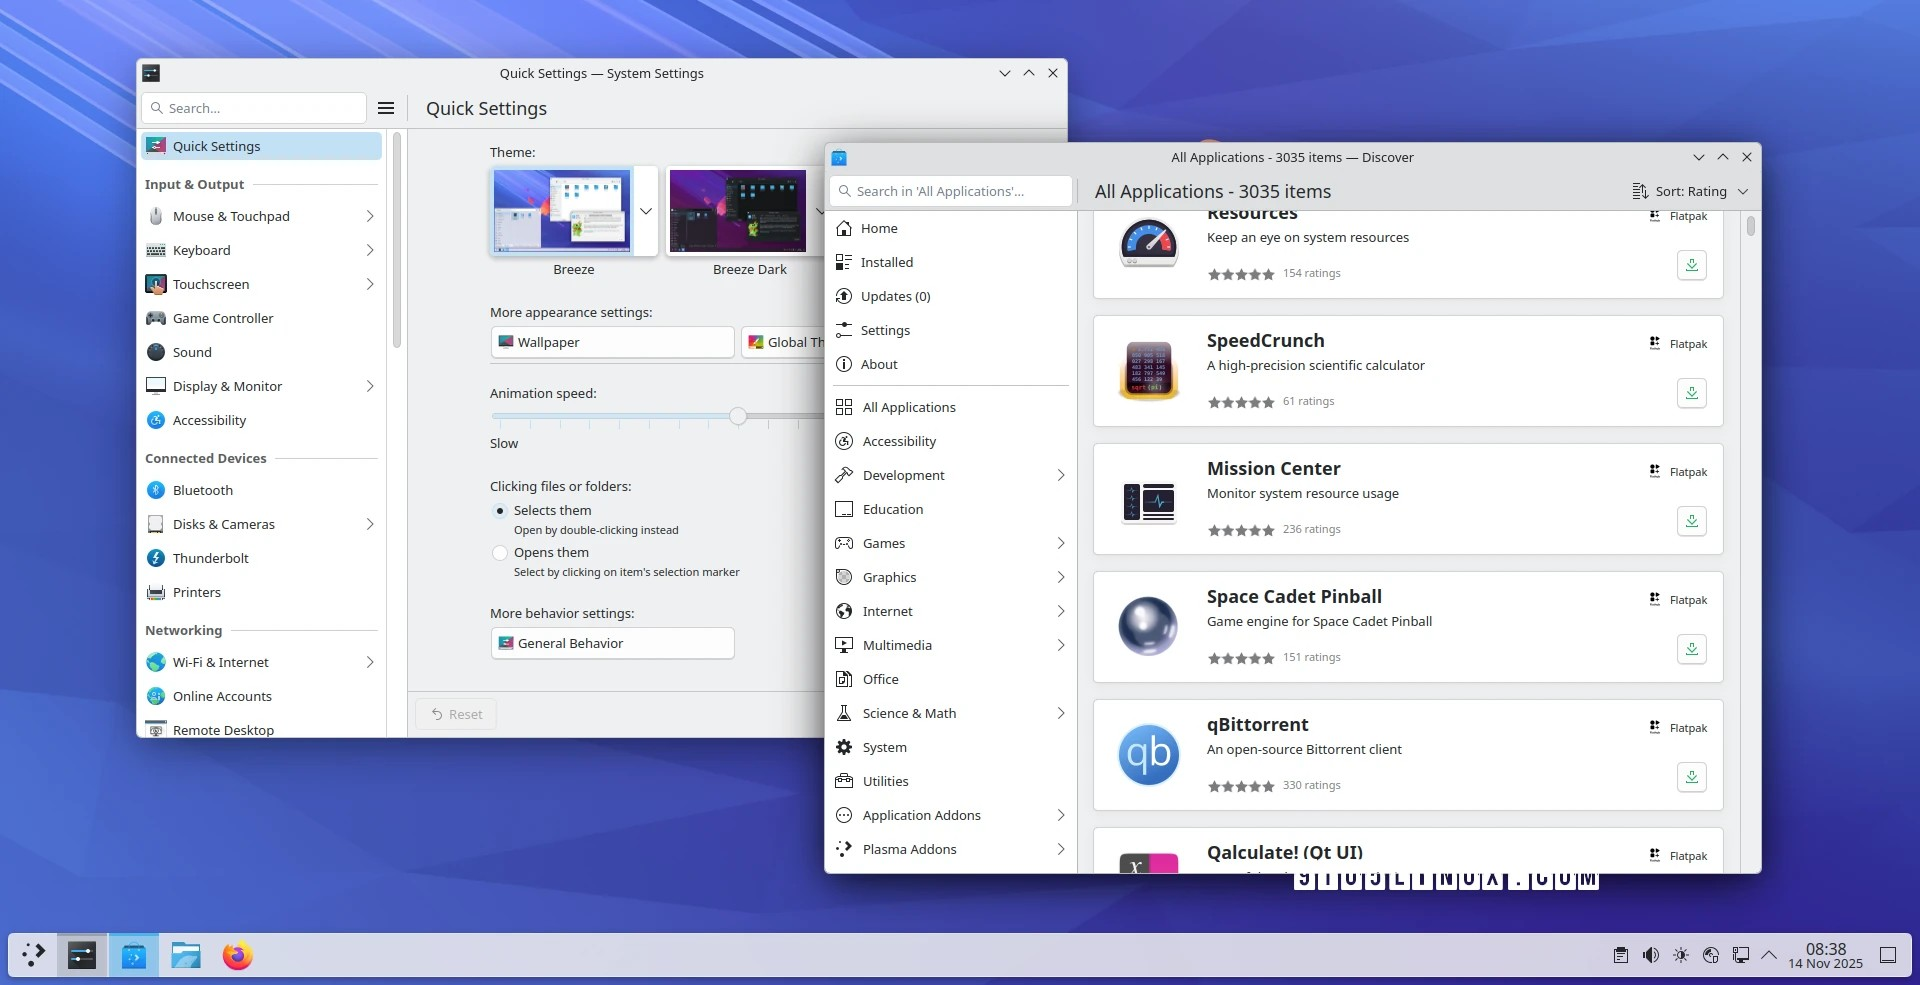The height and width of the screenshot is (985, 1920).
Task: Select the Opens them radio button
Action: point(500,552)
